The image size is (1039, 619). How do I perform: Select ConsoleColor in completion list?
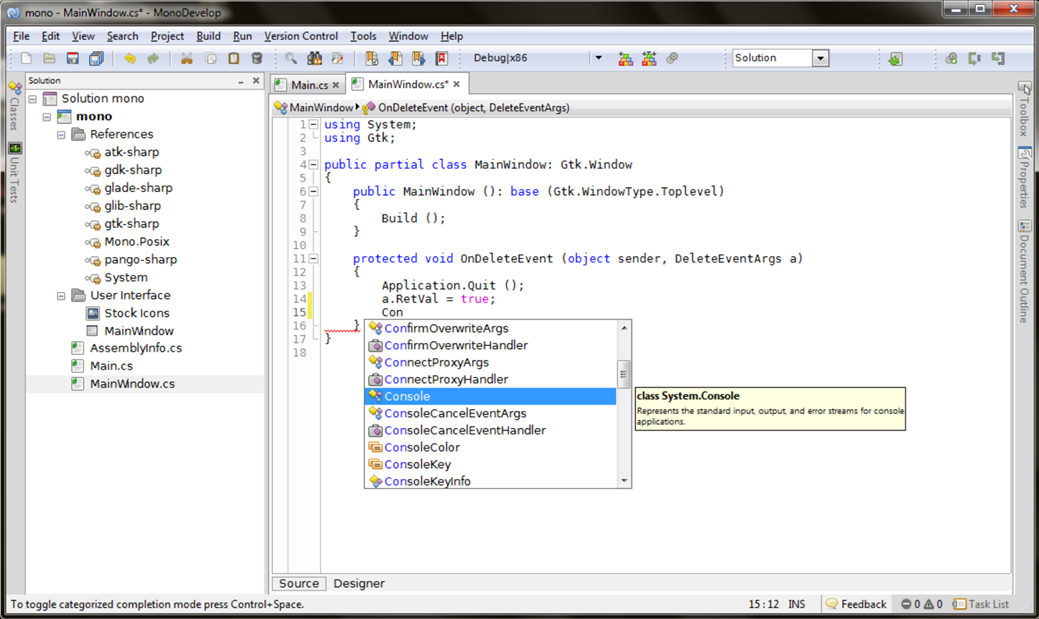point(490,447)
